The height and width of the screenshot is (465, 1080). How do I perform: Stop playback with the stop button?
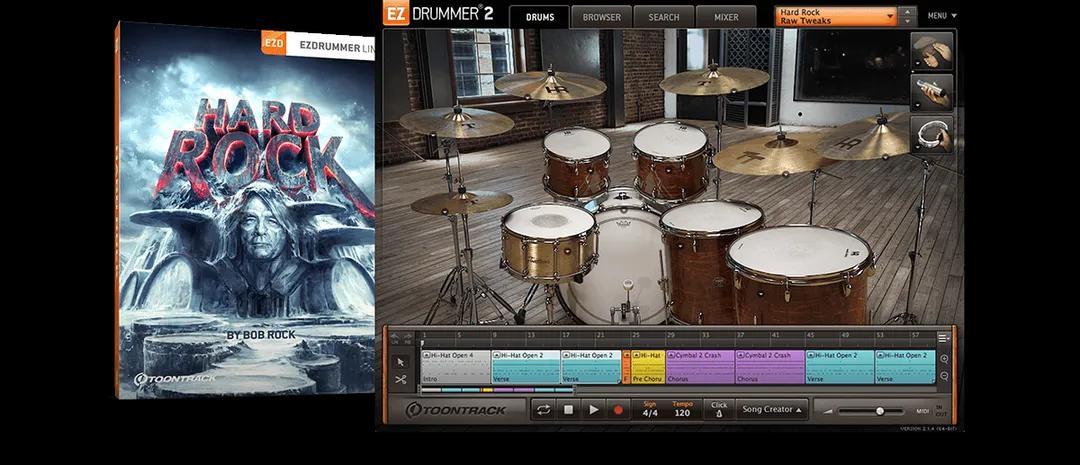[568, 410]
